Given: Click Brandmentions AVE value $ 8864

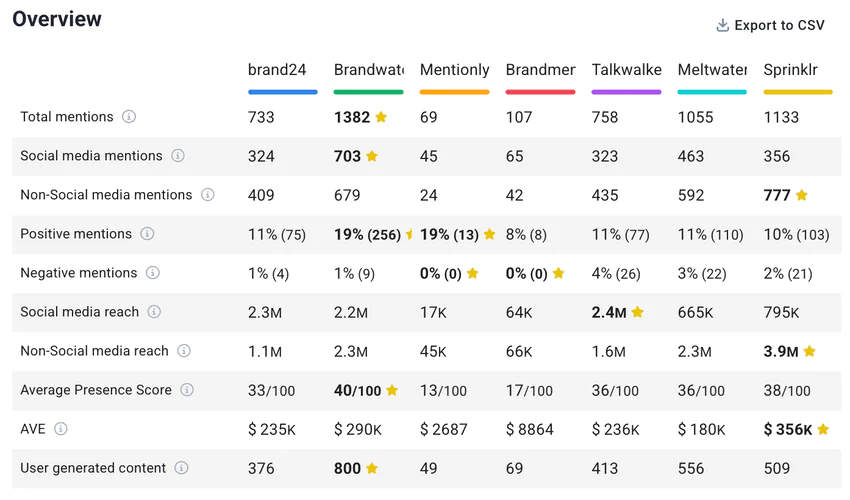Looking at the screenshot, I should [530, 430].
